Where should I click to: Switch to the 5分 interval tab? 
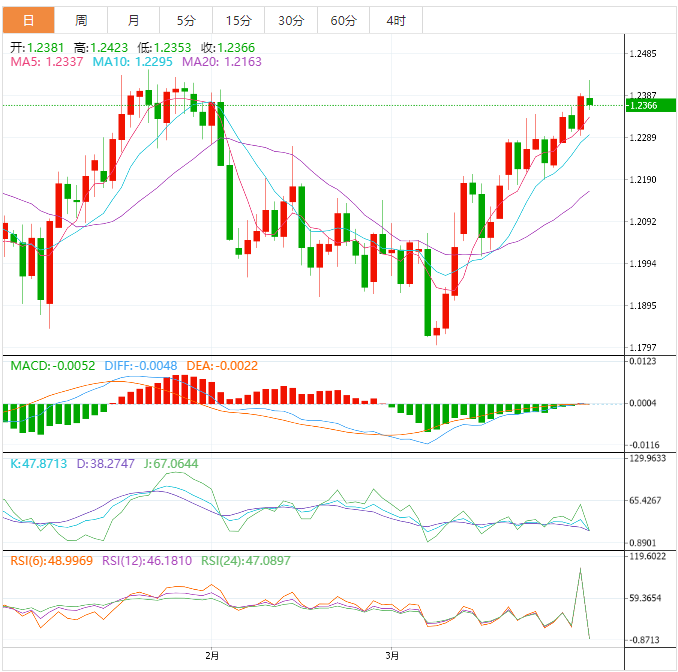(186, 20)
